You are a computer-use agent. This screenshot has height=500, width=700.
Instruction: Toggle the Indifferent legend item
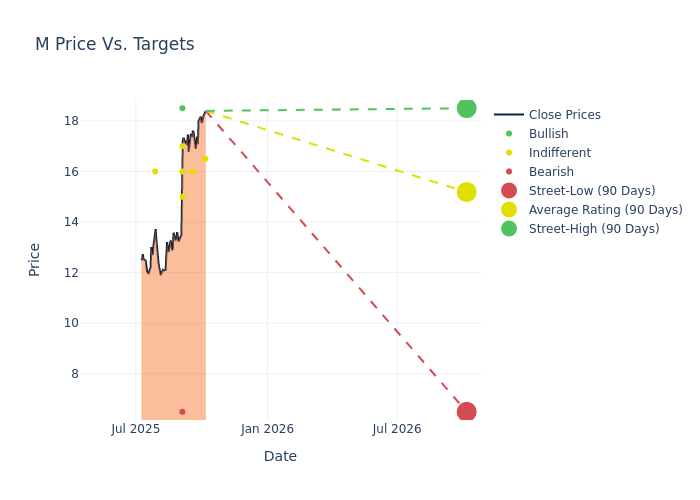tap(559, 153)
